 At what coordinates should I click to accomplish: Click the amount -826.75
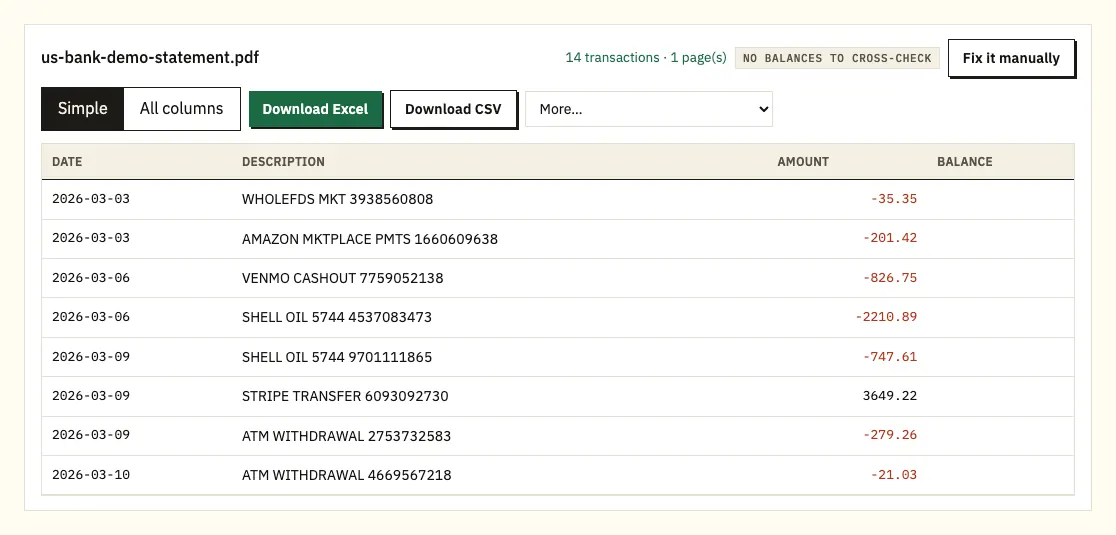pos(890,278)
